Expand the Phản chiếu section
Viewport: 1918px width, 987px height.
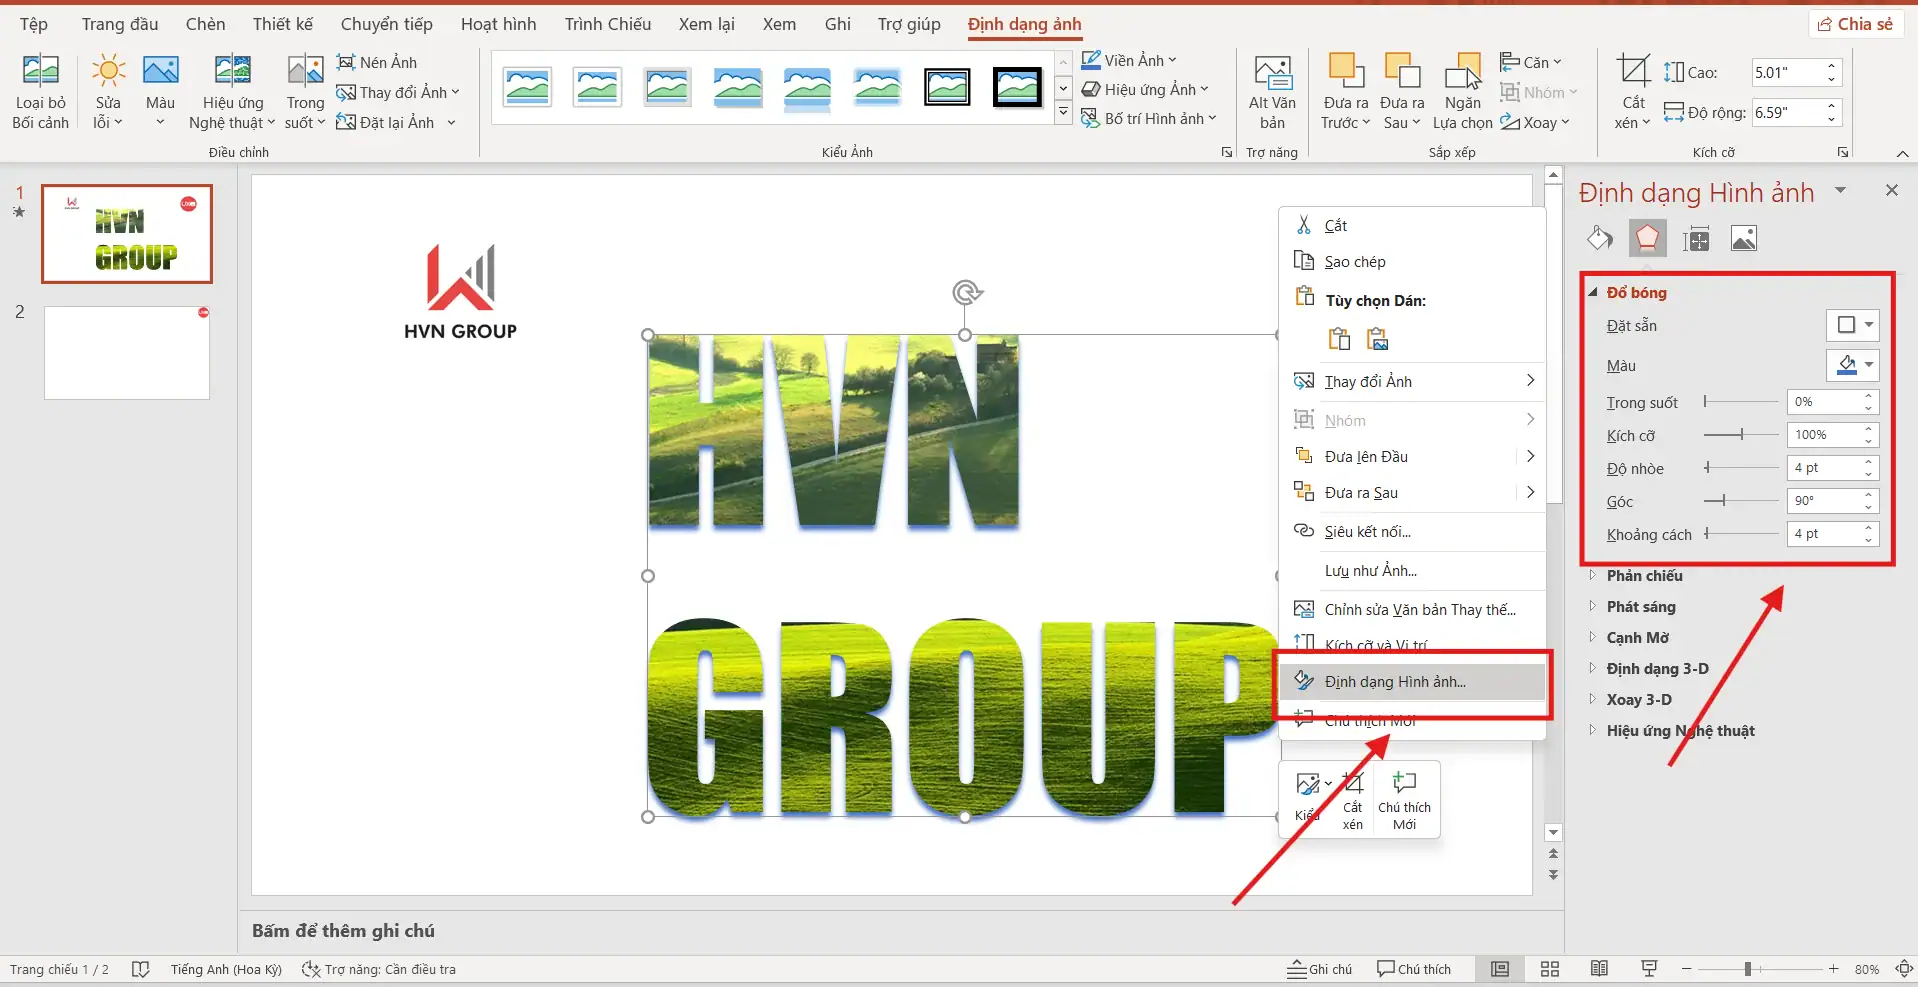pos(1644,576)
